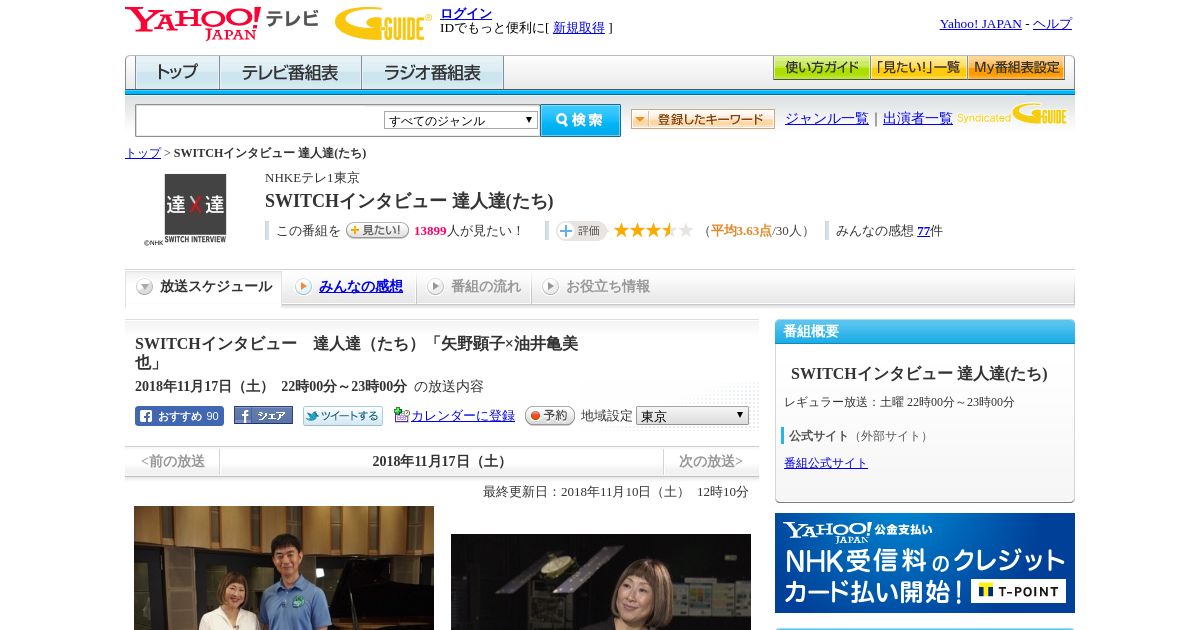
Task: Open My番組表設定
Action: 1016,68
